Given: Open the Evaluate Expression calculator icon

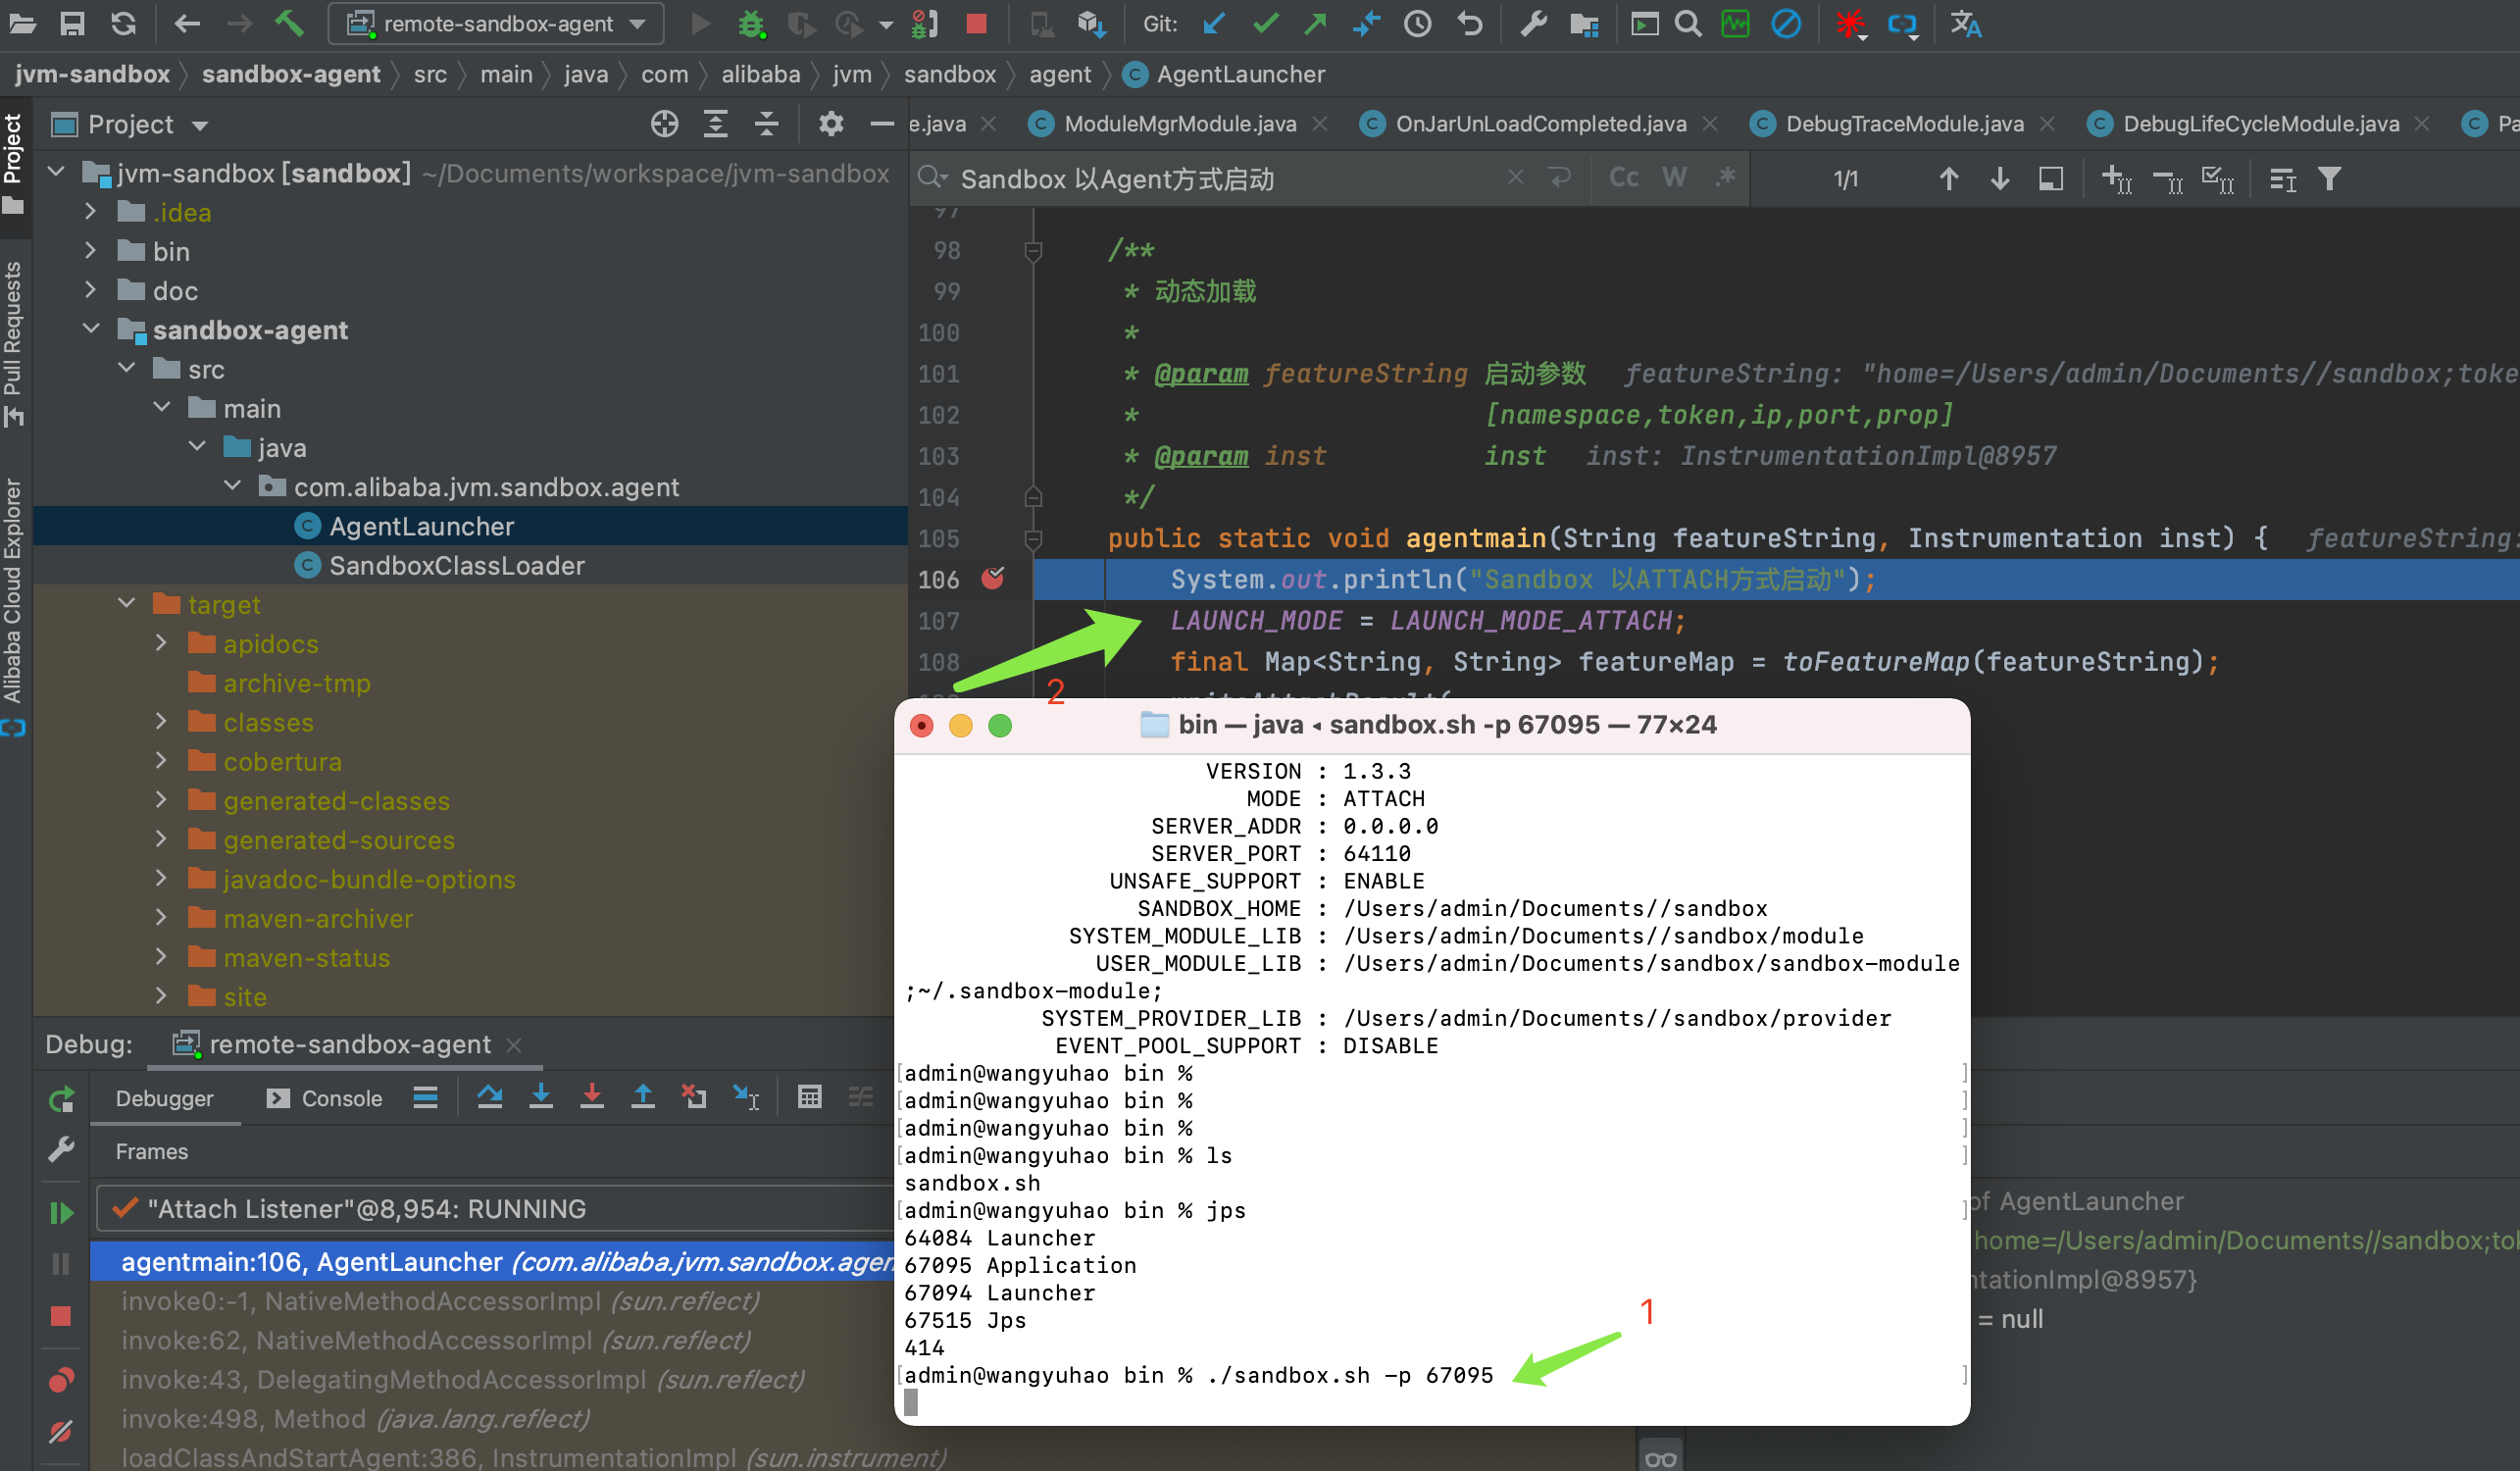Looking at the screenshot, I should (809, 1097).
